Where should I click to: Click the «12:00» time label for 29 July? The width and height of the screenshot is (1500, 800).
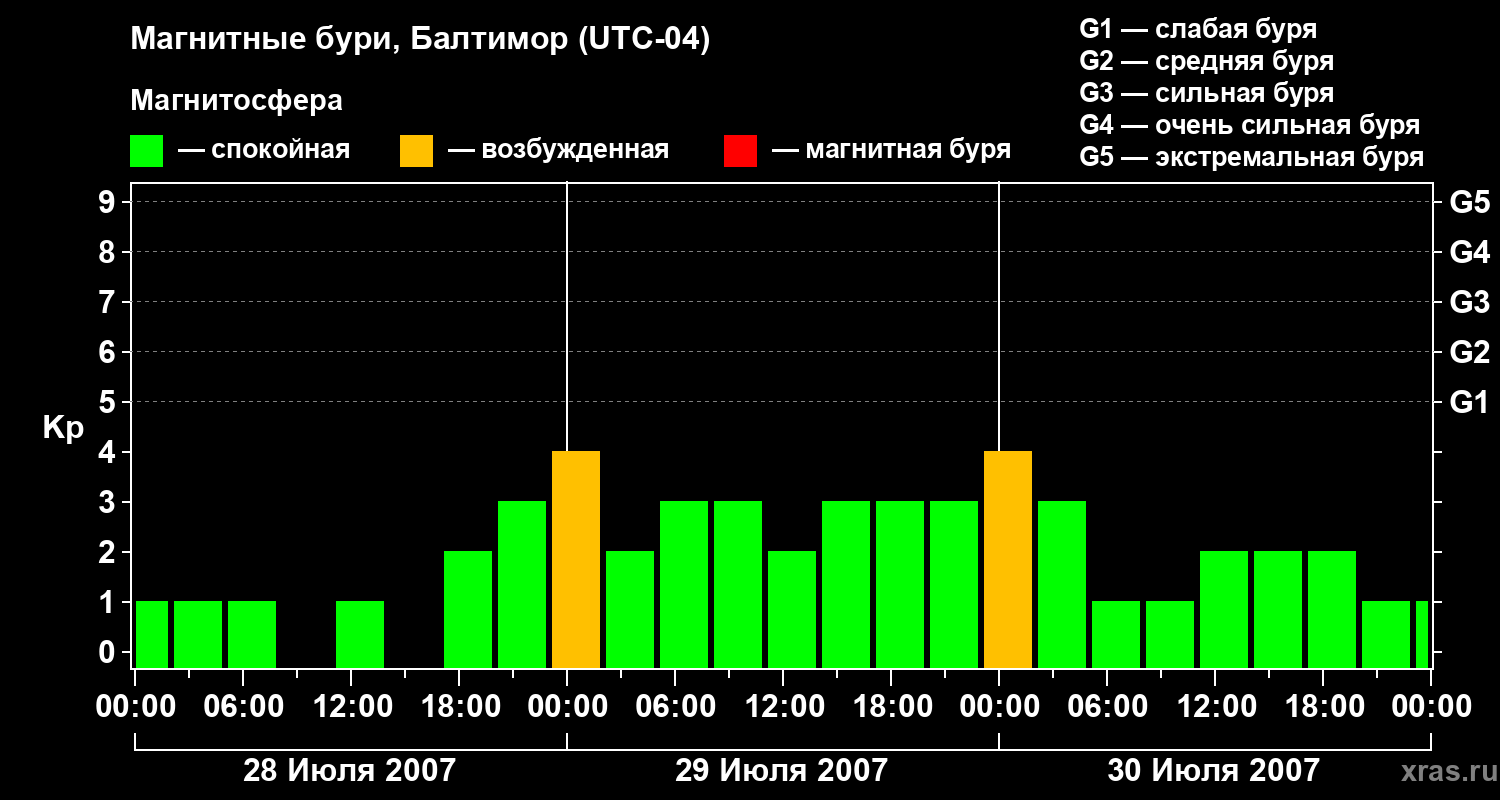pyautogui.click(x=783, y=706)
